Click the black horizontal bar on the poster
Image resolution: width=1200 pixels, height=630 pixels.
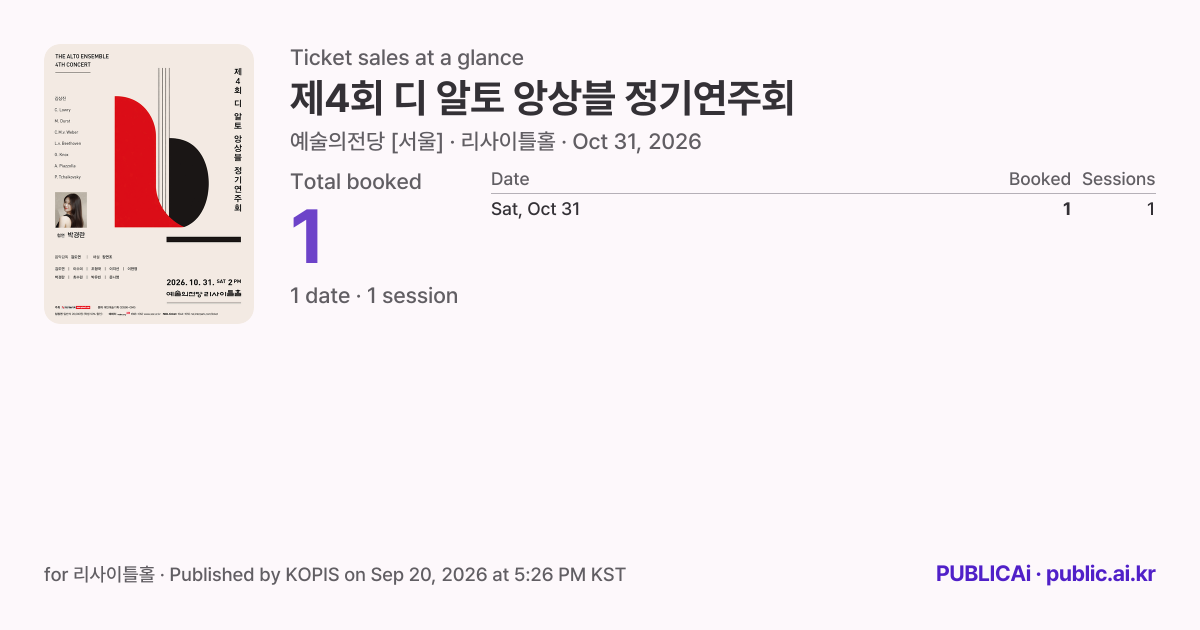[x=204, y=239]
